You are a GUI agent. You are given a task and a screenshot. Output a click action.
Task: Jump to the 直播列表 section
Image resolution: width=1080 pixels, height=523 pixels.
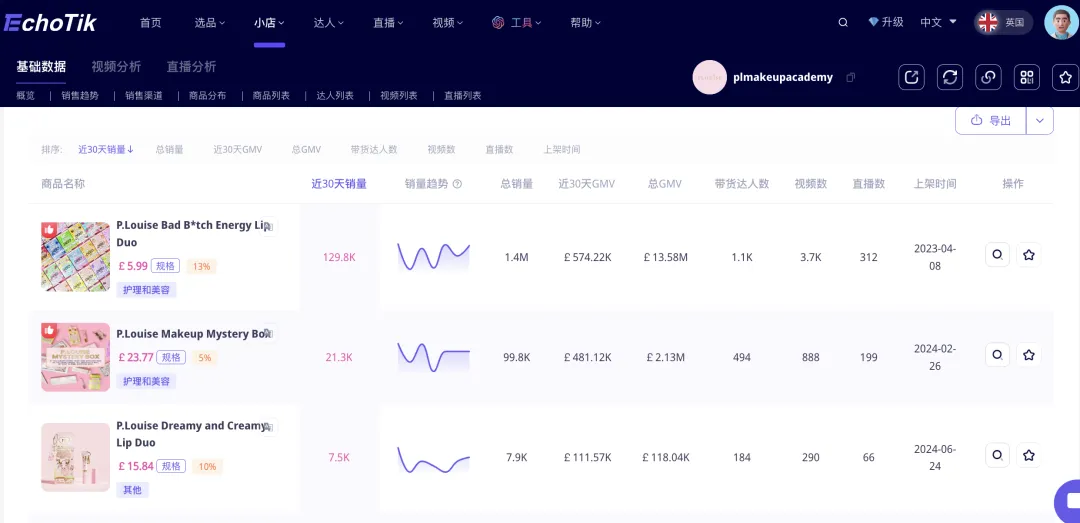click(x=462, y=96)
